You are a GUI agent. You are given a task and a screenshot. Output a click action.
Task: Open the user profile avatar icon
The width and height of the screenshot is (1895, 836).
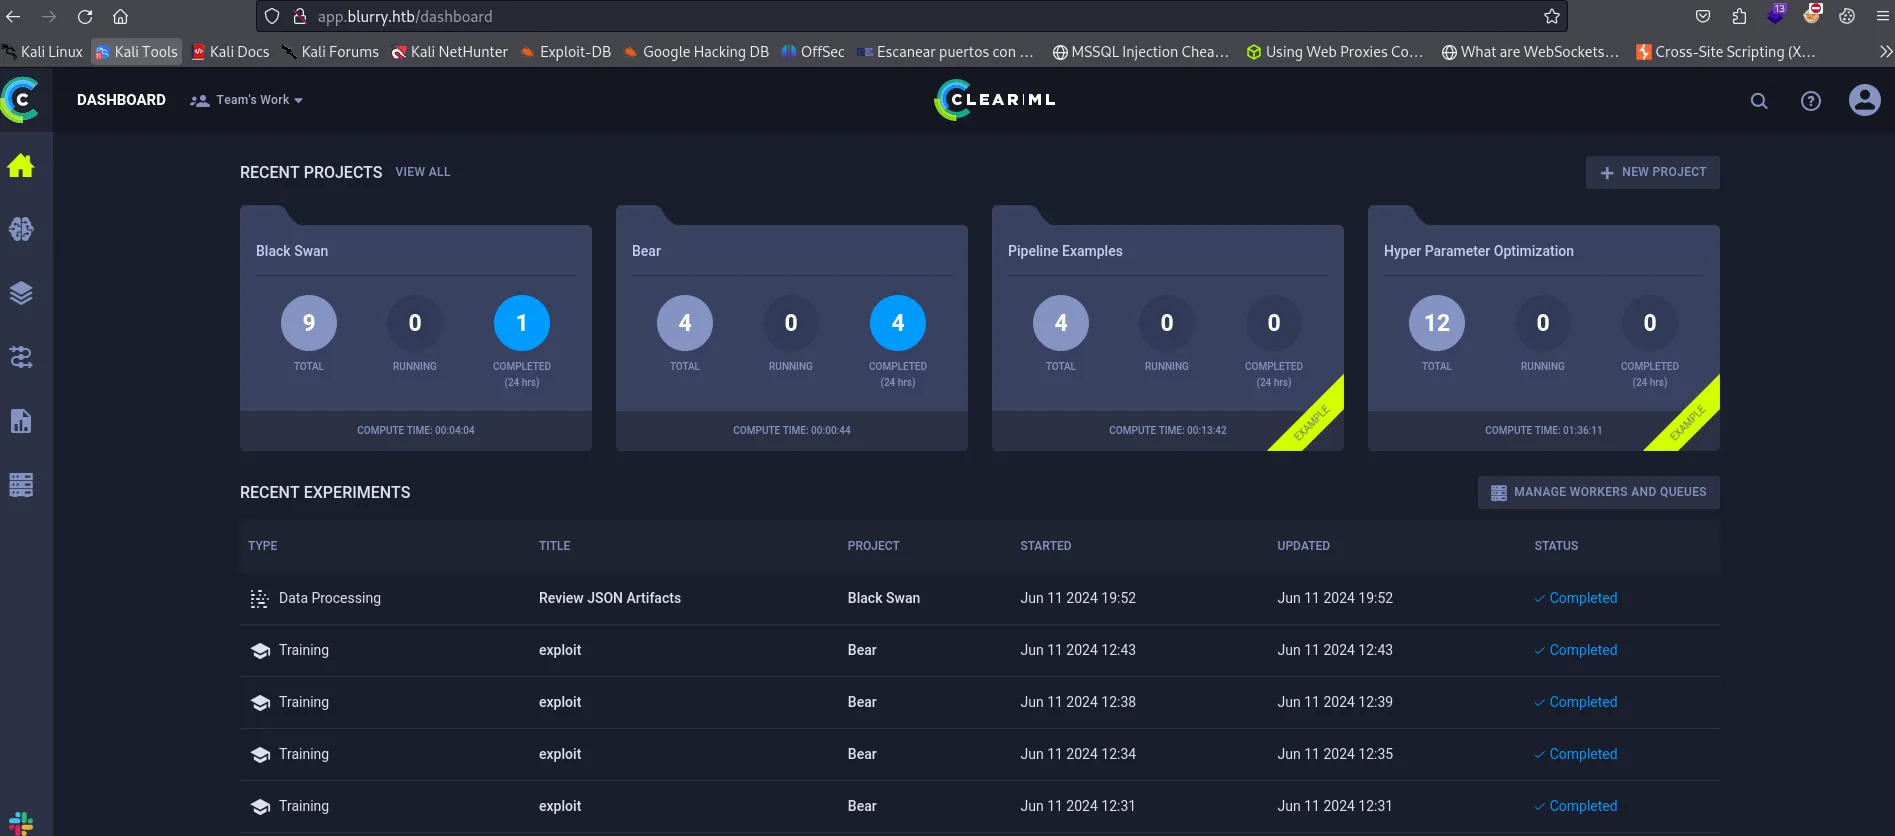(x=1865, y=100)
